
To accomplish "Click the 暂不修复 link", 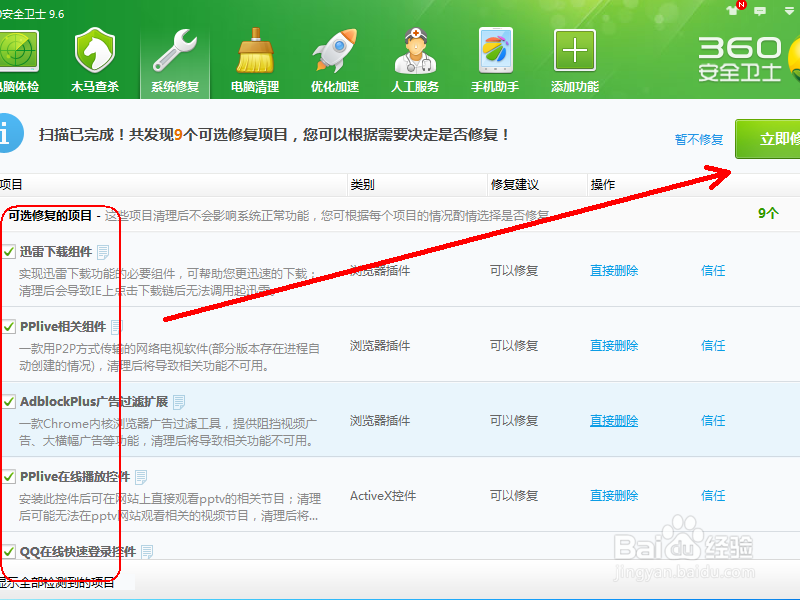I will tap(700, 139).
